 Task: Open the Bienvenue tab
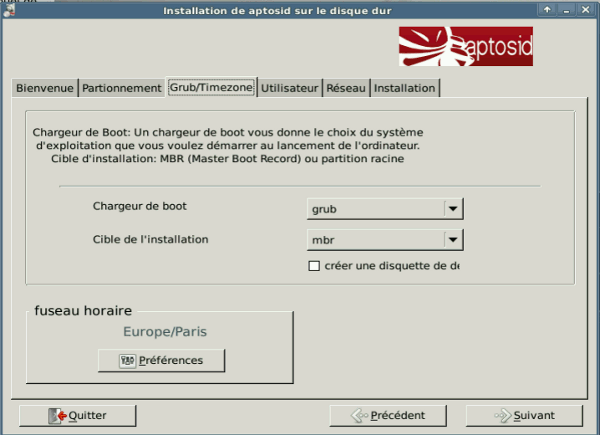pos(45,88)
